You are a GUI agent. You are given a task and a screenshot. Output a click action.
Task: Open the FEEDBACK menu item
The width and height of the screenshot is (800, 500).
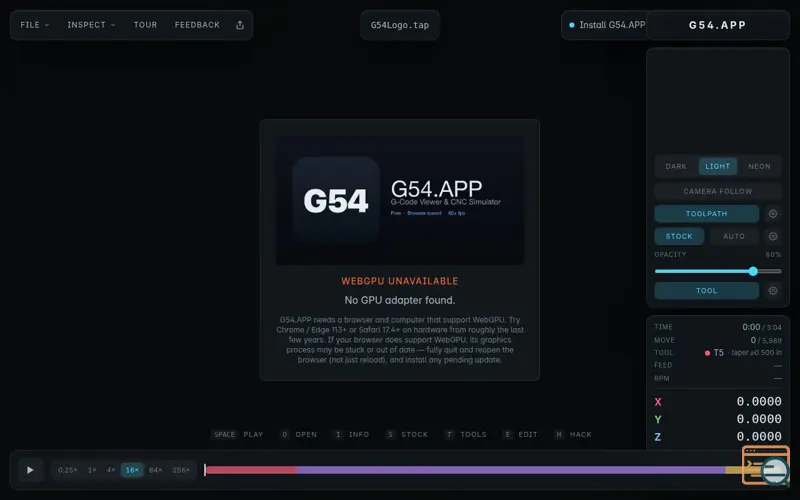tap(197, 25)
